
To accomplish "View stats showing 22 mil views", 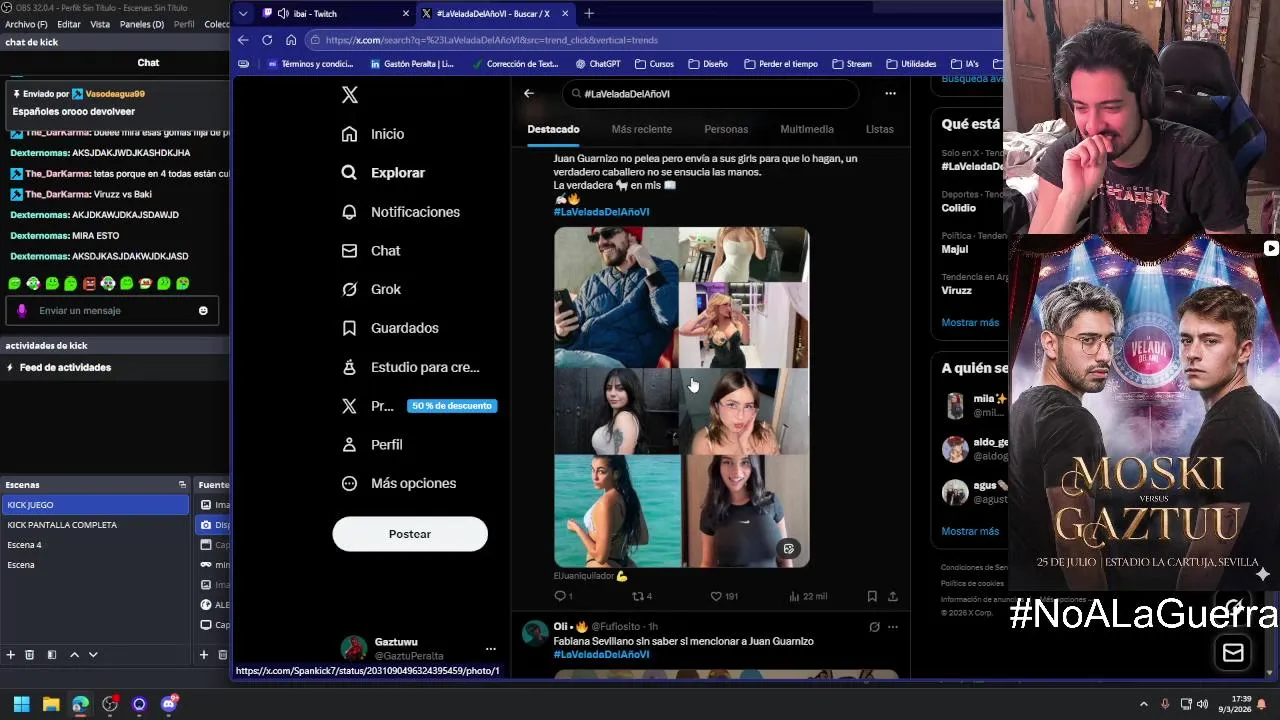I will tap(808, 596).
